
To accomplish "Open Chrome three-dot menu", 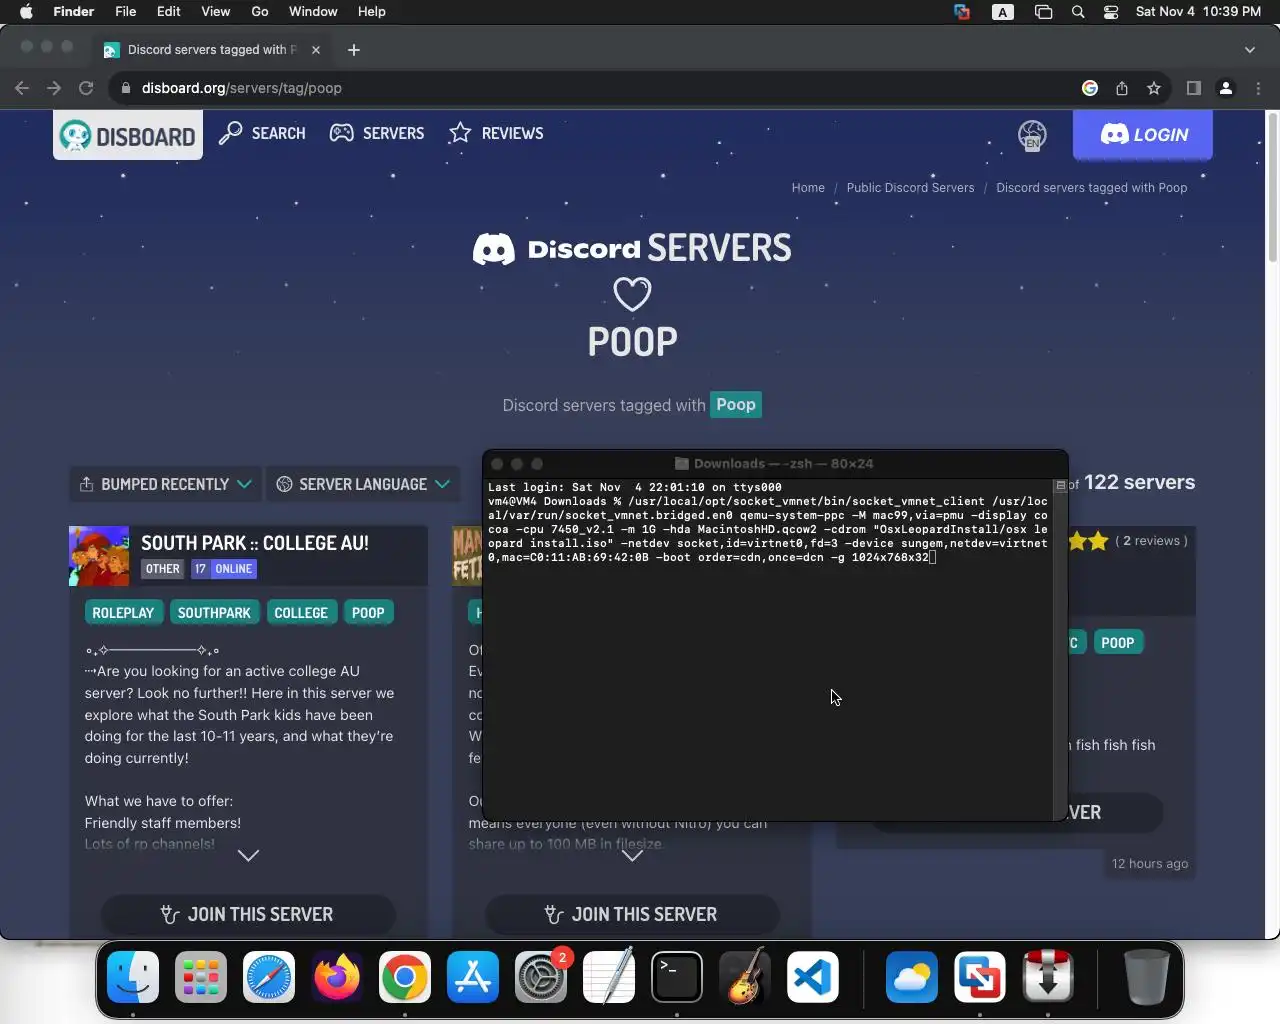I will (x=1259, y=88).
